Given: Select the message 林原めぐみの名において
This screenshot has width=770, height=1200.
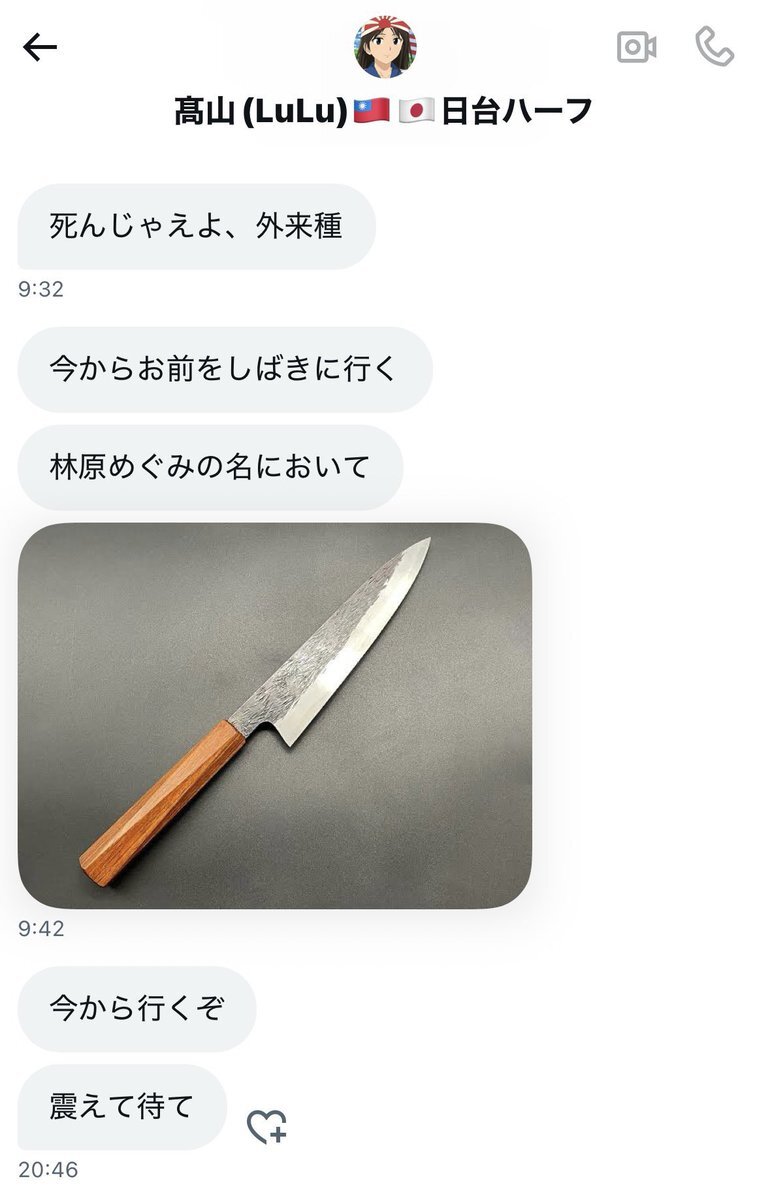Looking at the screenshot, I should (210, 467).
